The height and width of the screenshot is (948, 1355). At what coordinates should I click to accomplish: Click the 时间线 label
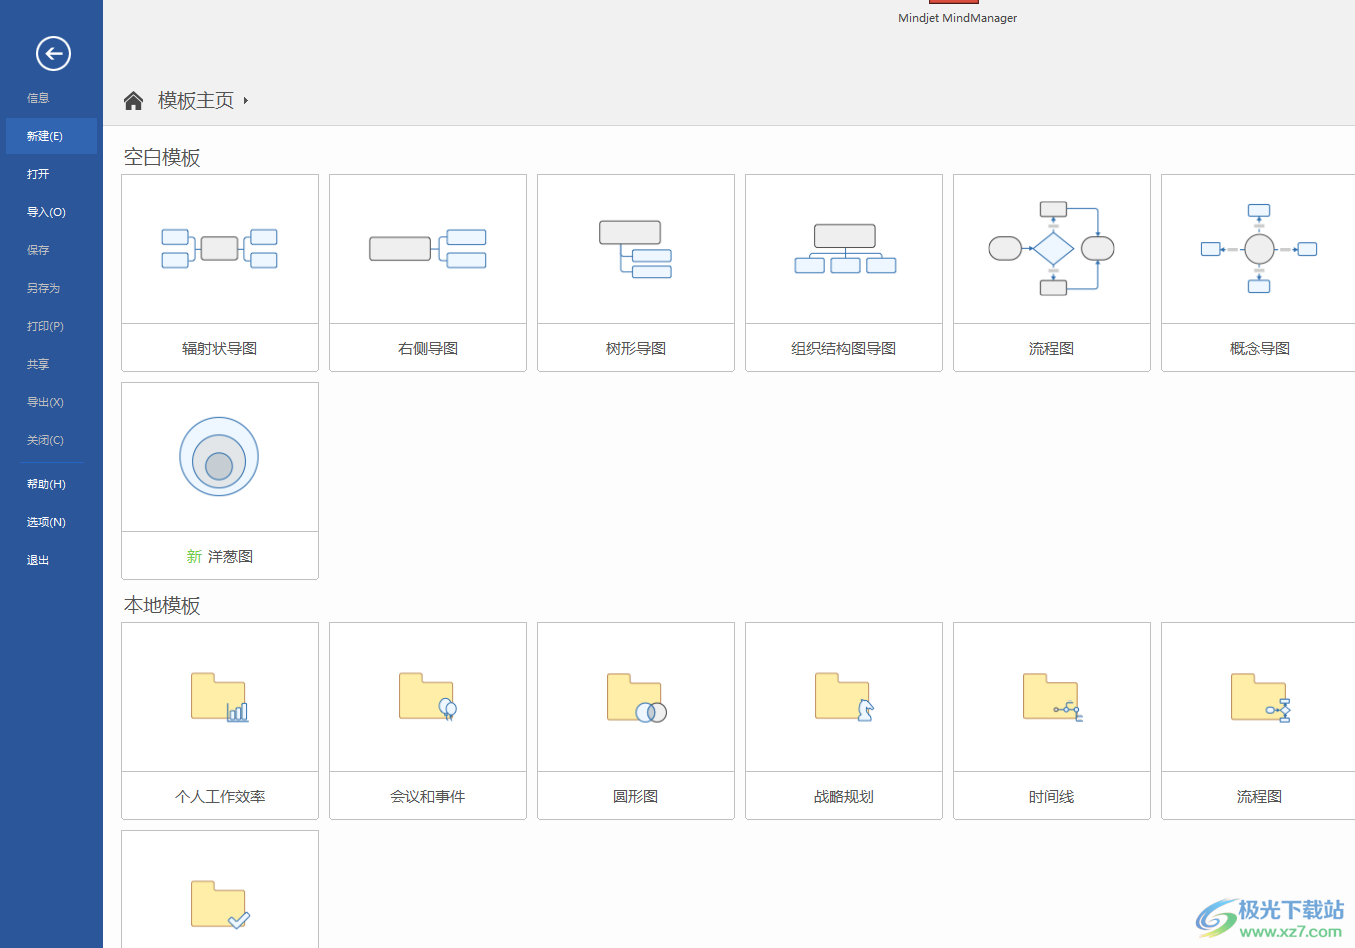click(1052, 796)
